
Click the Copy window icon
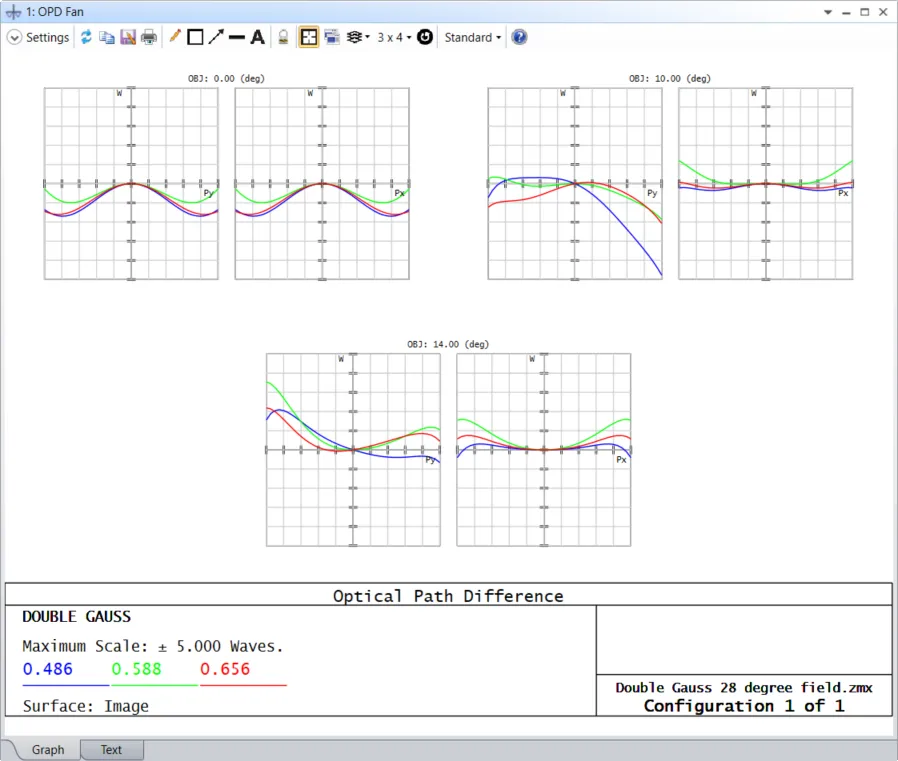tap(106, 37)
